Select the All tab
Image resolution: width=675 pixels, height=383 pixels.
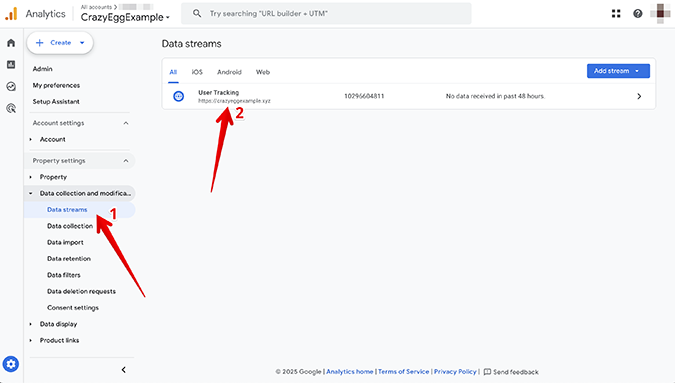(x=173, y=72)
